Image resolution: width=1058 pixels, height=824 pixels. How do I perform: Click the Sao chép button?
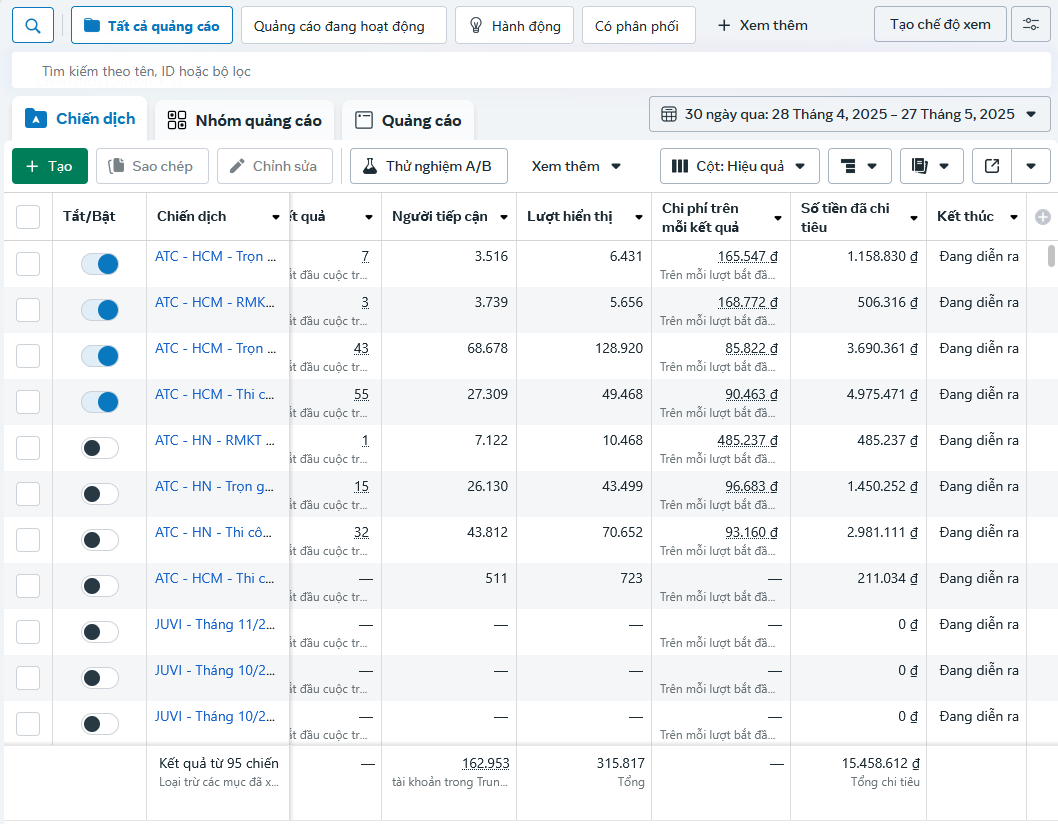pos(152,166)
